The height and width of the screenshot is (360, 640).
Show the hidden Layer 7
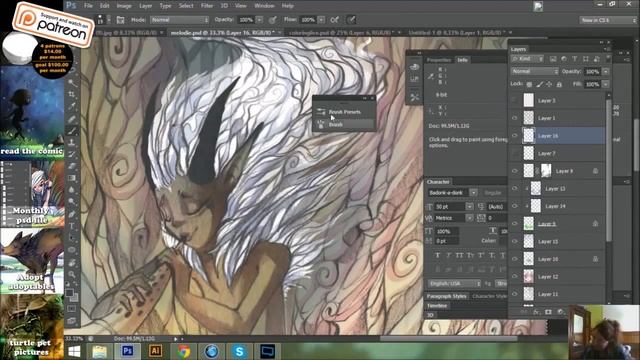coord(515,153)
